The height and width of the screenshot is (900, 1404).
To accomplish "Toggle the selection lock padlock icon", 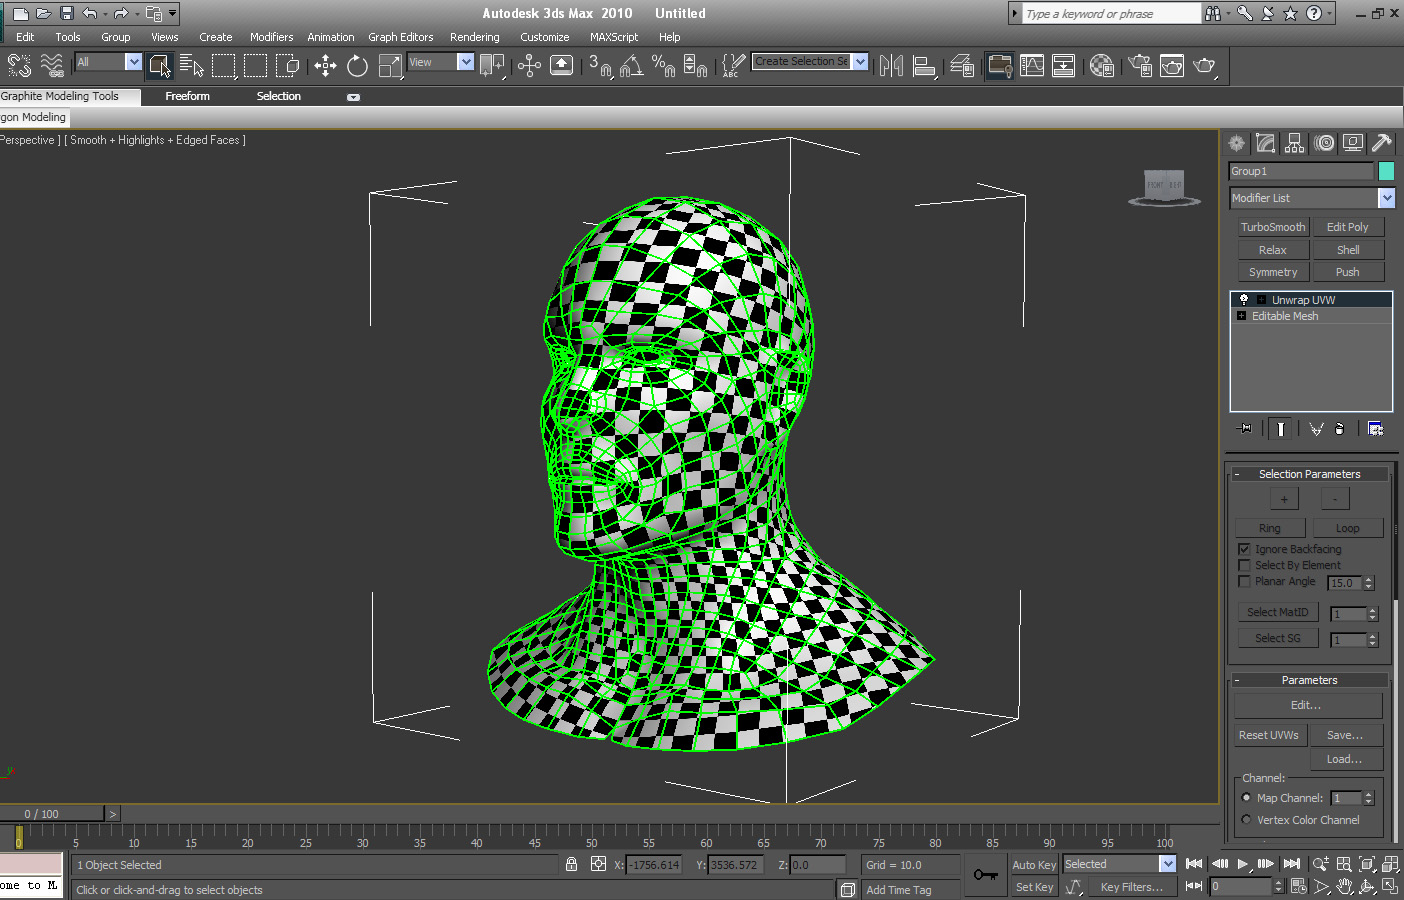I will 571,864.
